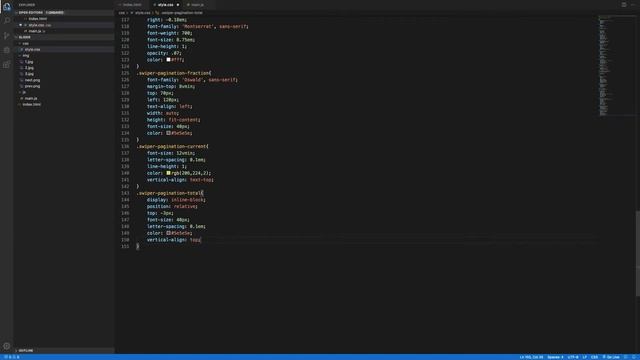This screenshot has width=640, height=360.
Task: Click the yellow rgb color swatch on line 140
Action: pyautogui.click(x=168, y=173)
